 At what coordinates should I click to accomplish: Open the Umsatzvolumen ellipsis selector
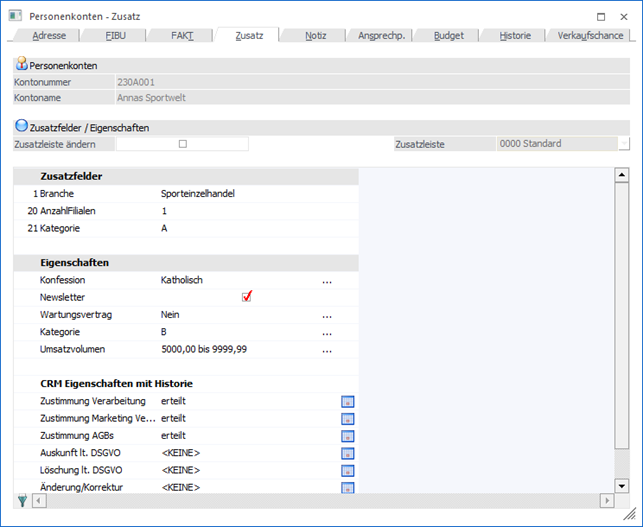click(326, 350)
